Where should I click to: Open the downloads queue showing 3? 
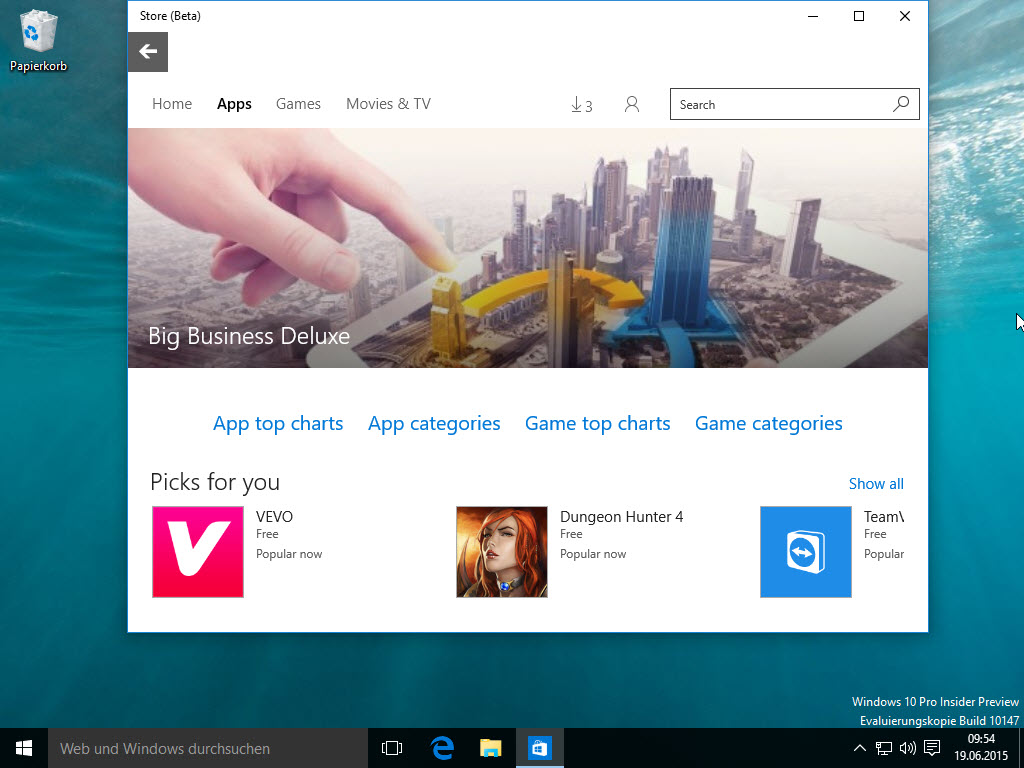pos(581,104)
